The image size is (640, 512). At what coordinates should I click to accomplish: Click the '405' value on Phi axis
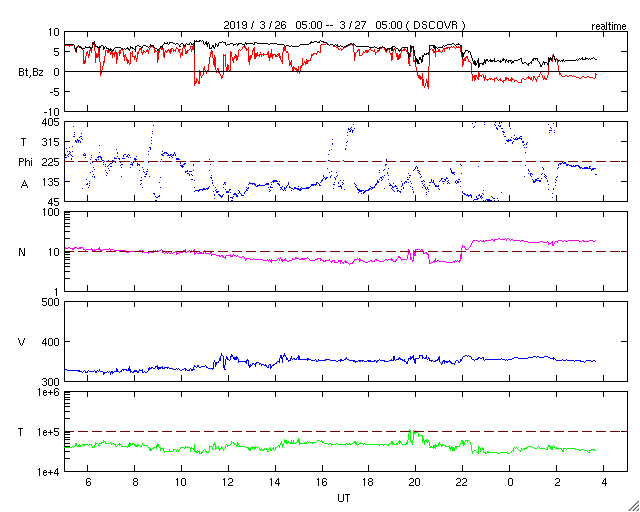click(51, 122)
